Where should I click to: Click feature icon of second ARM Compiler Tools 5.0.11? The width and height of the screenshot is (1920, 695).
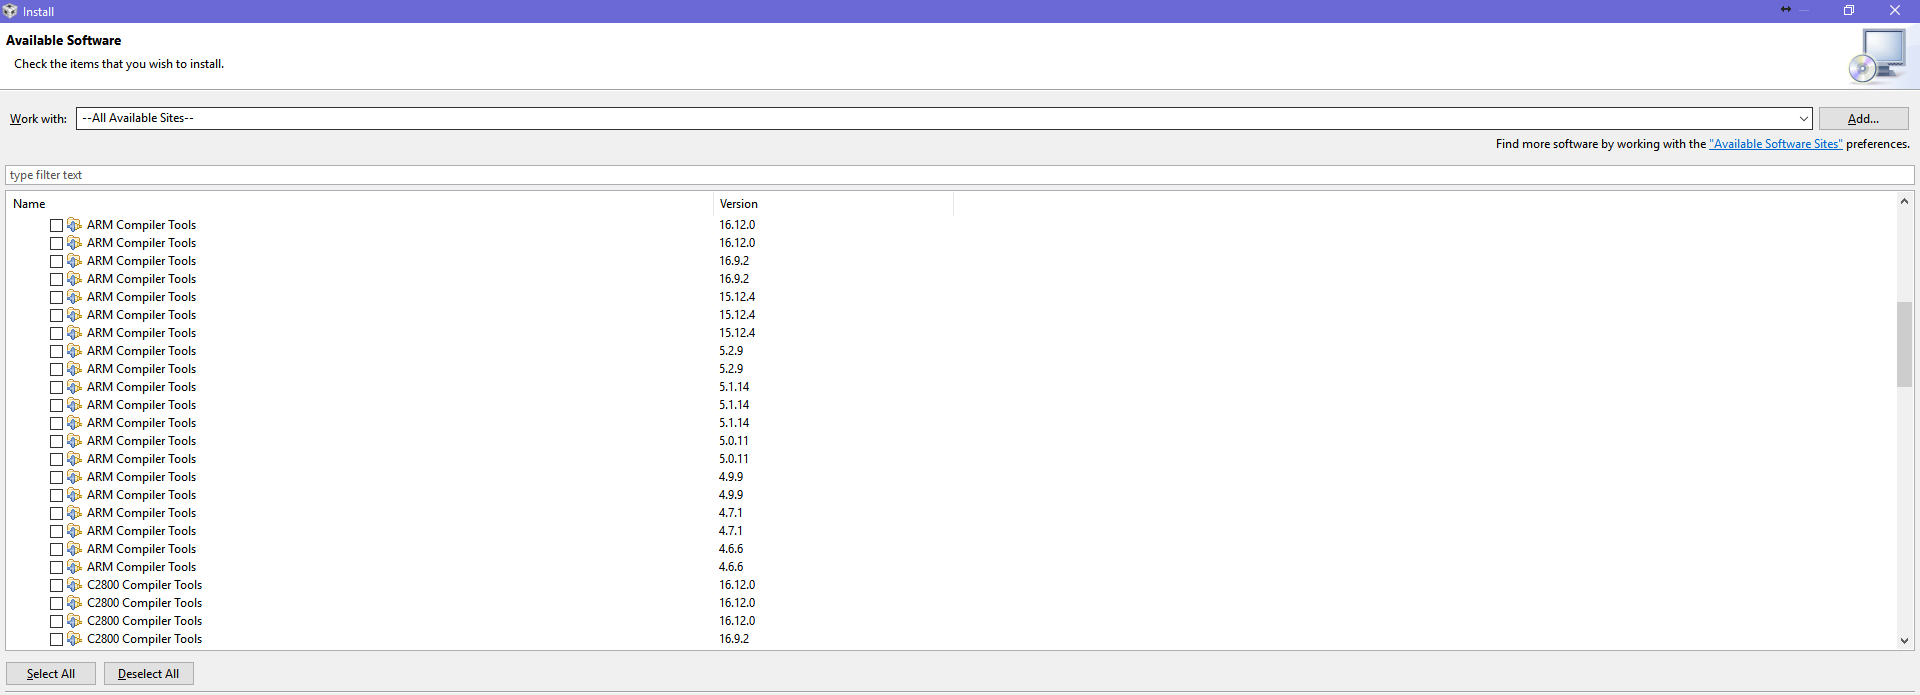pos(74,459)
